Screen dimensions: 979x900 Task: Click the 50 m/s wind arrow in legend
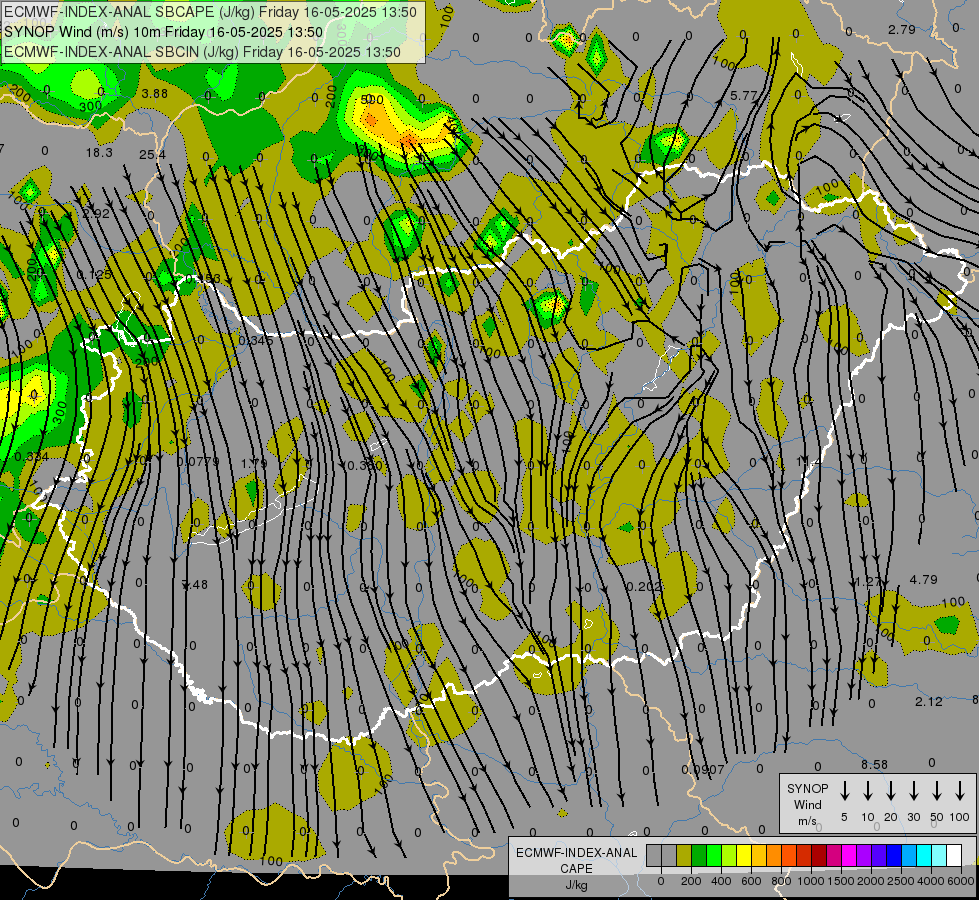coord(937,790)
